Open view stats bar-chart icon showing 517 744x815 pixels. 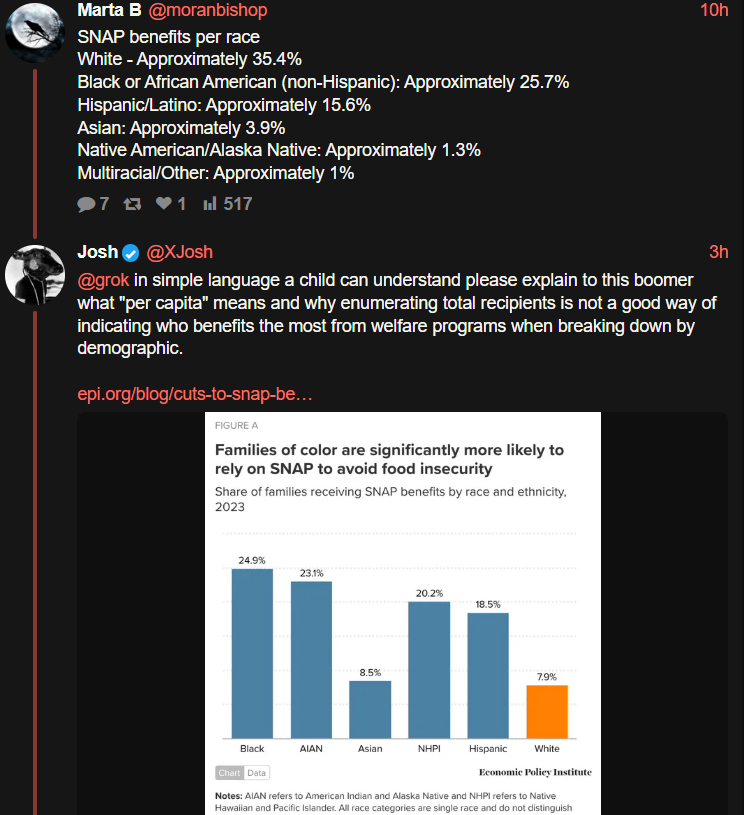[x=210, y=204]
